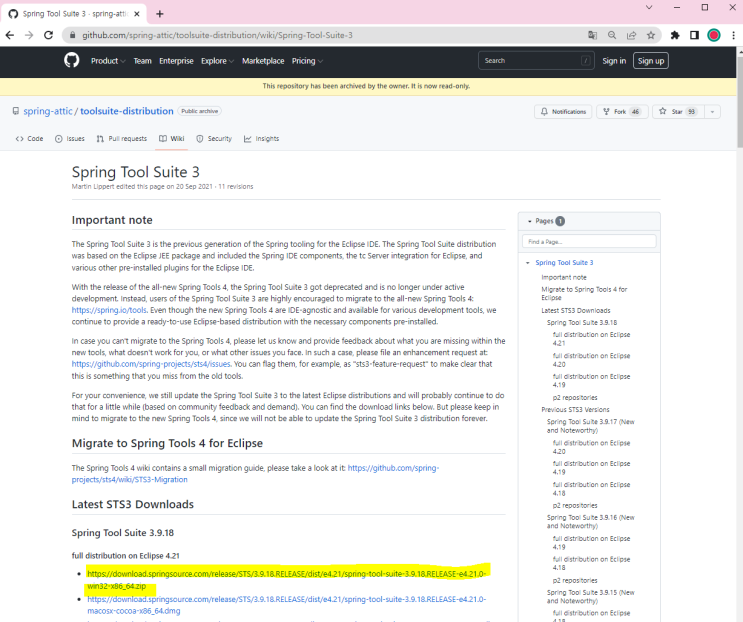Reload the page with browser refresh icon

(49, 34)
